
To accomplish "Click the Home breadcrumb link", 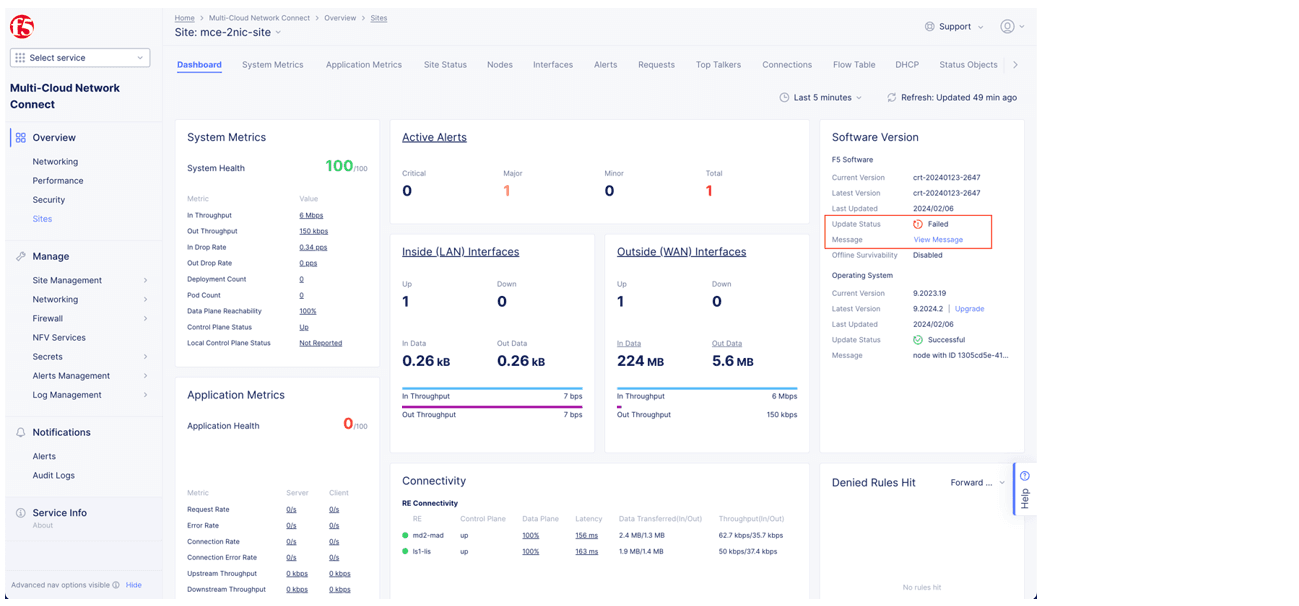I will (184, 18).
